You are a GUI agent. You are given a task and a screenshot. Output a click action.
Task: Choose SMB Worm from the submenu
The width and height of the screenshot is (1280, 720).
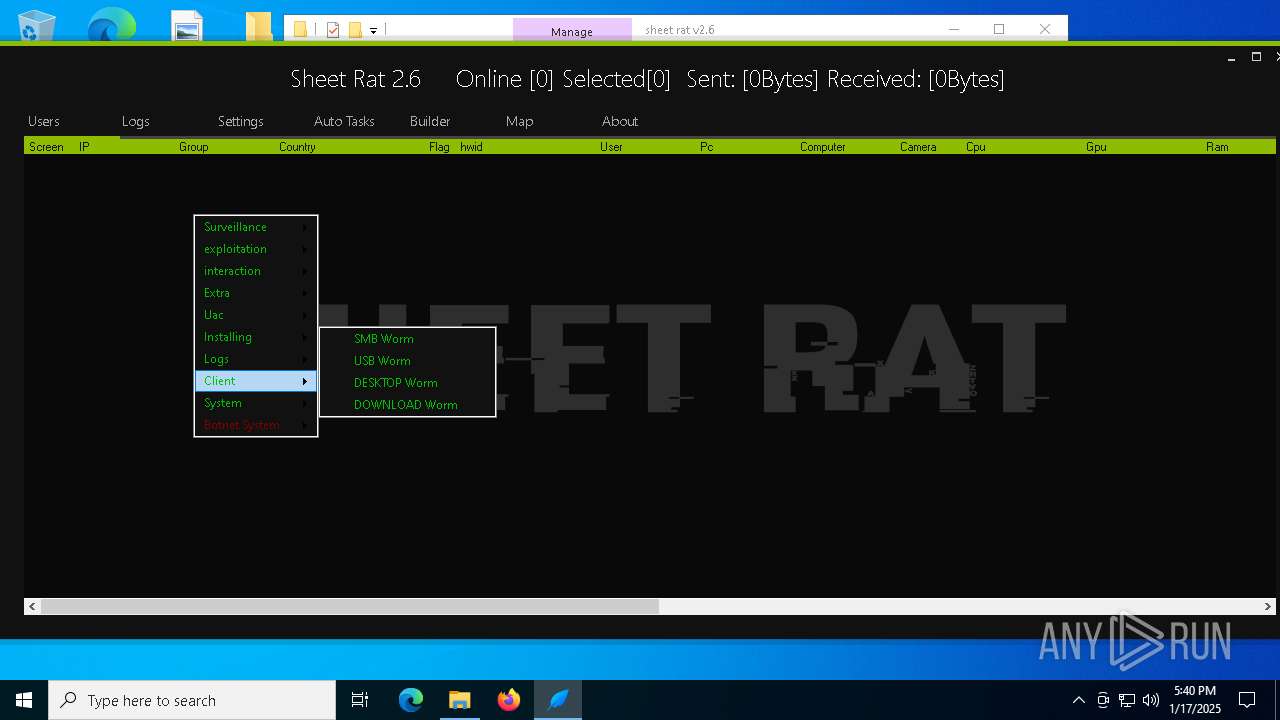[x=407, y=339]
